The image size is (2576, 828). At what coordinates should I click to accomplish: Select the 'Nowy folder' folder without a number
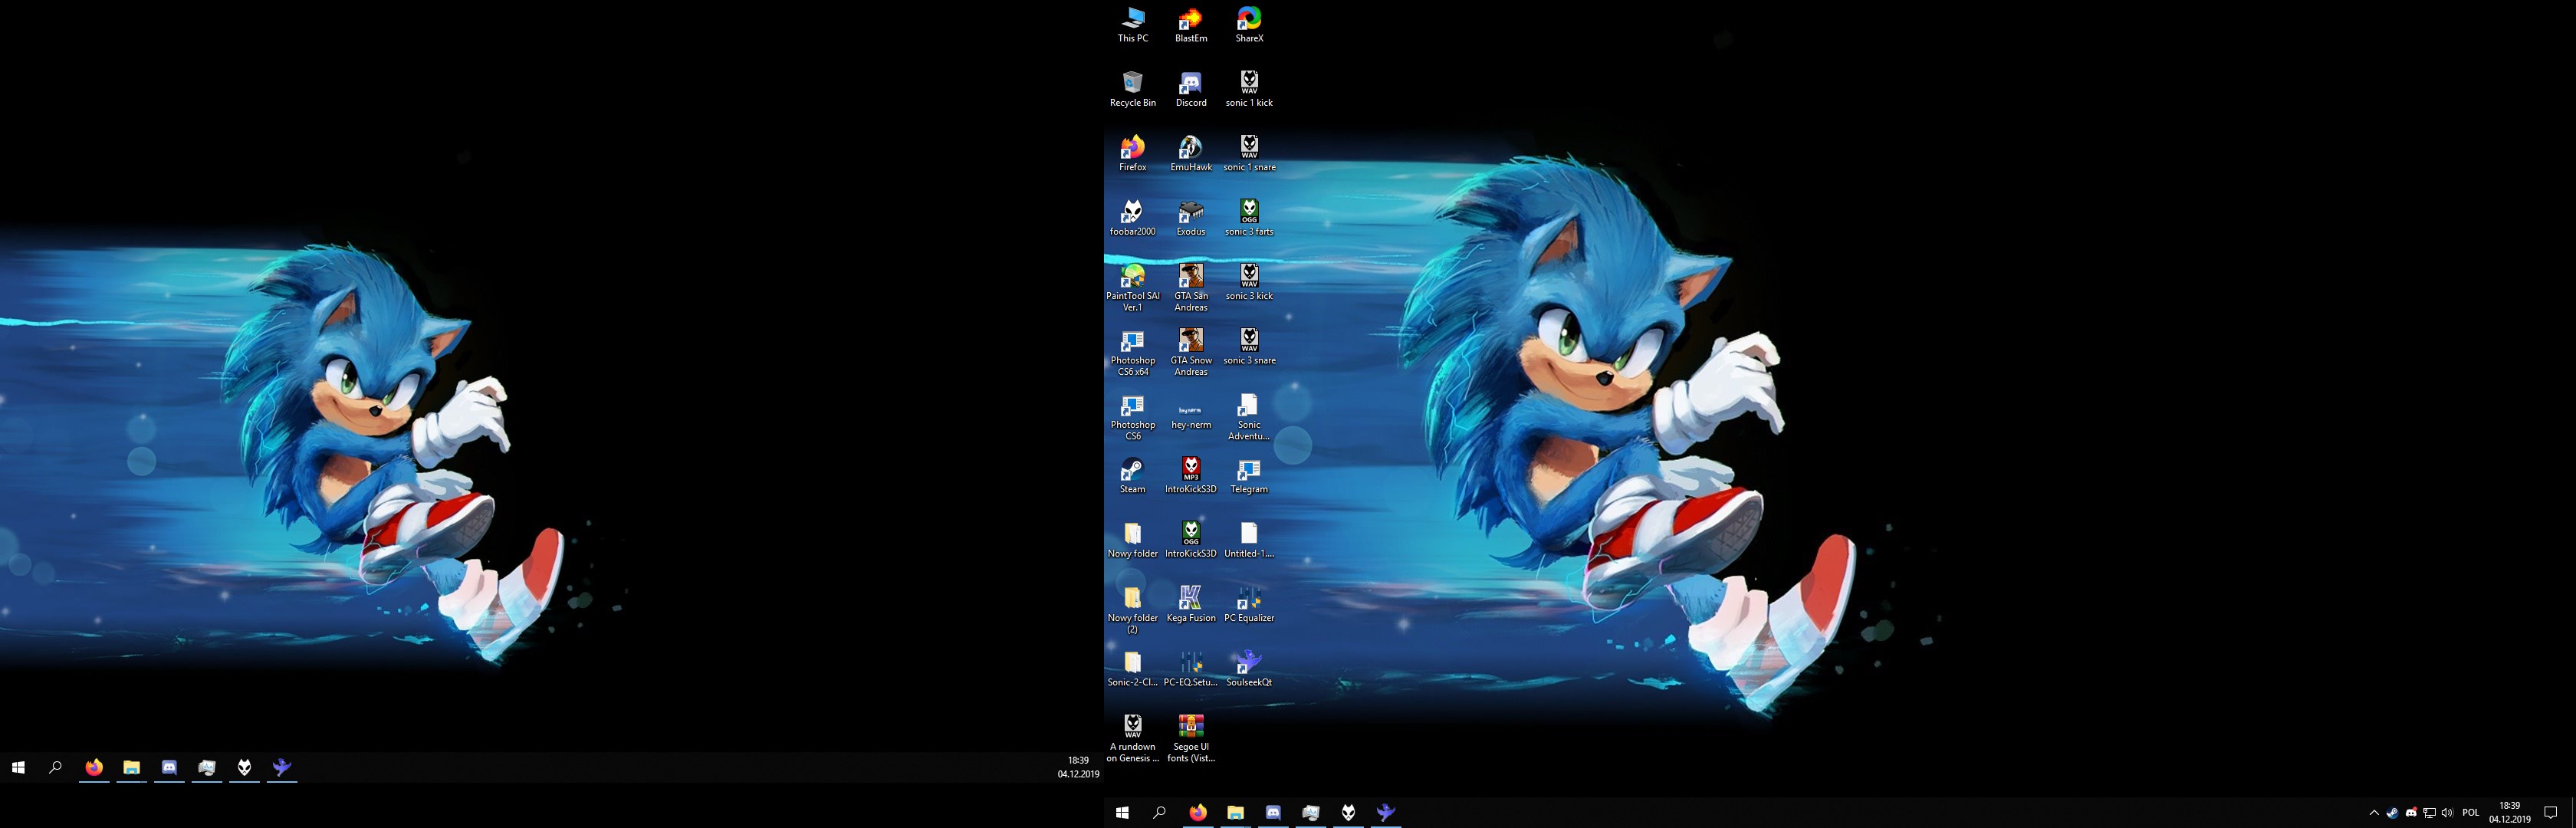coord(1132,540)
